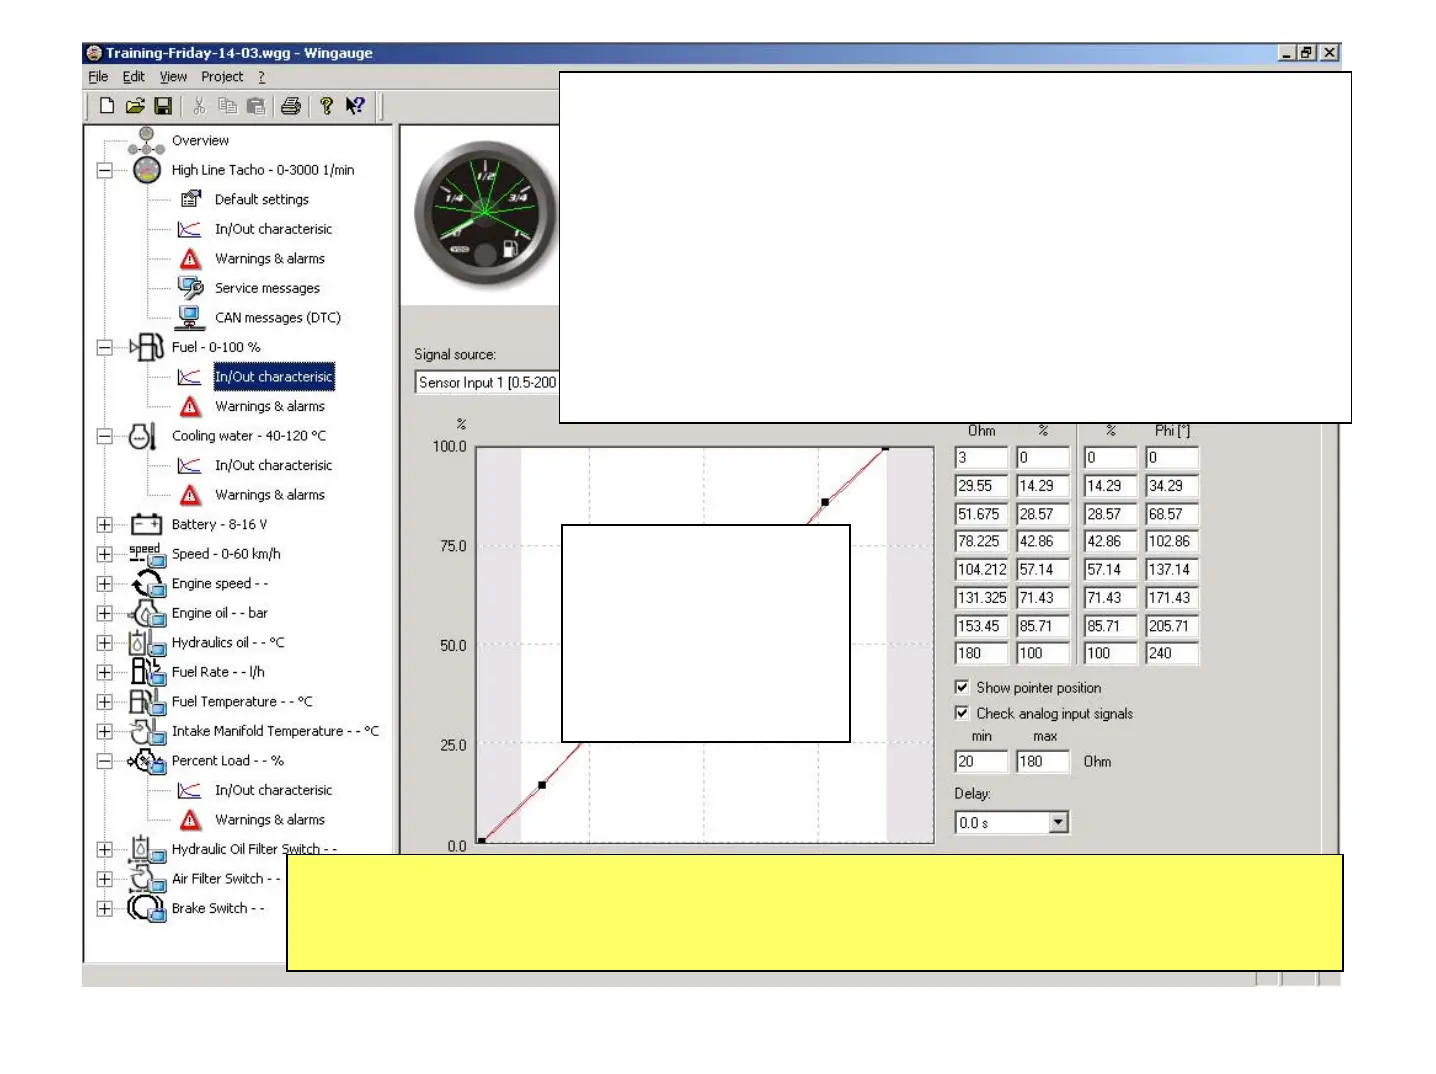Click the Phi field with value 240
This screenshot has height=1074, width=1436.
pyautogui.click(x=1172, y=653)
